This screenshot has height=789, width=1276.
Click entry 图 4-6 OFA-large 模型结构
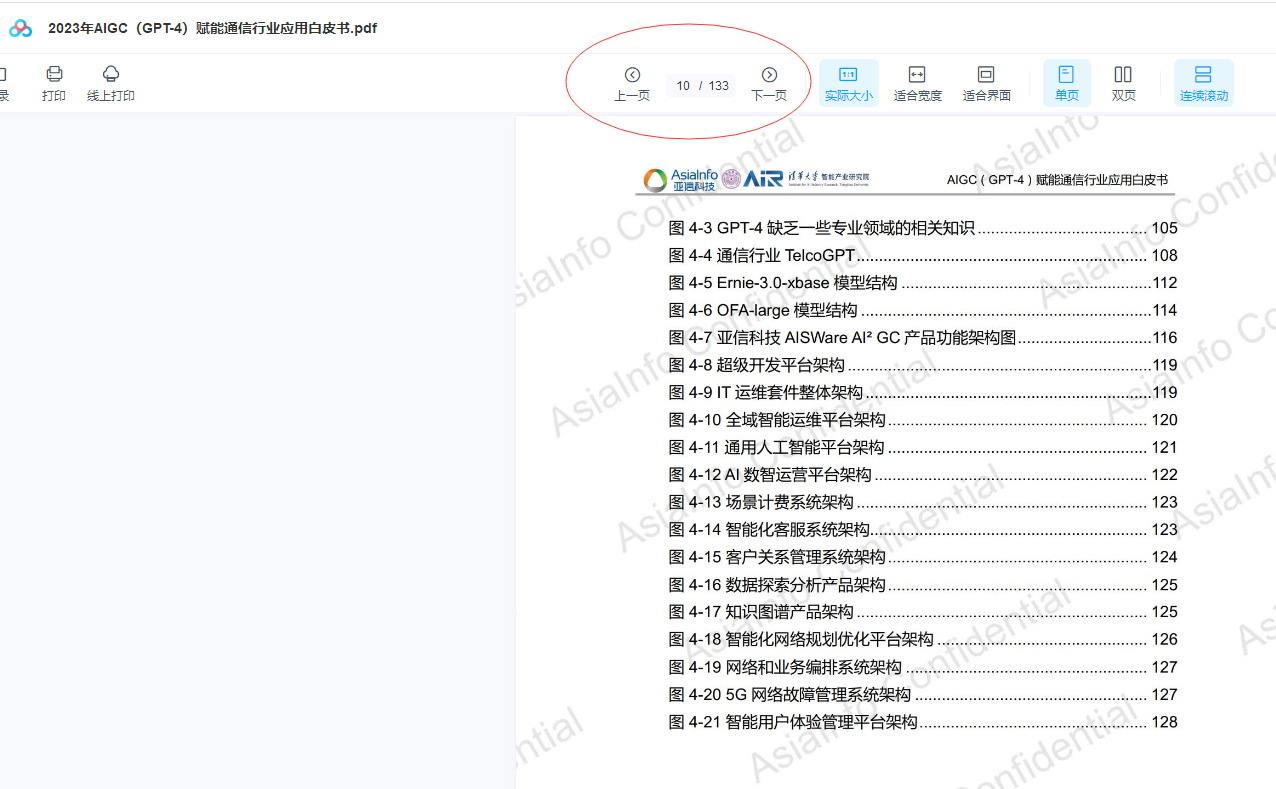[x=763, y=311]
